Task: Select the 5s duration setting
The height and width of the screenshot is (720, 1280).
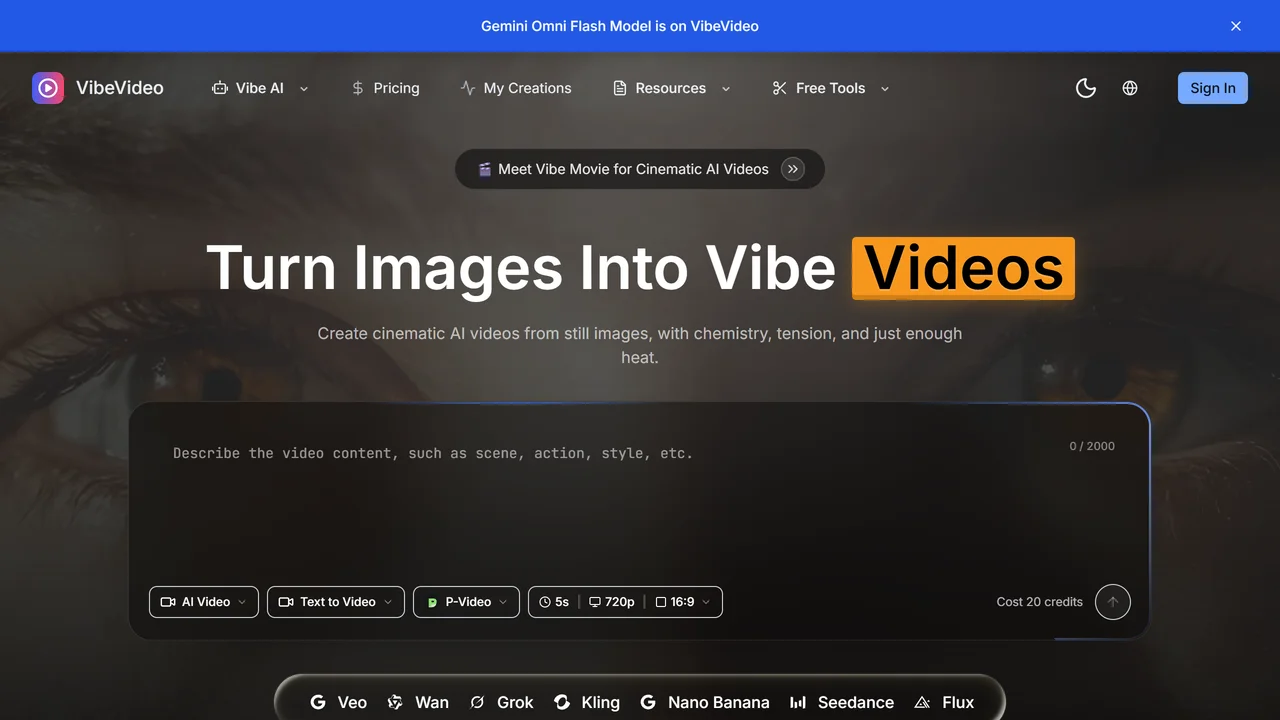Action: (554, 602)
